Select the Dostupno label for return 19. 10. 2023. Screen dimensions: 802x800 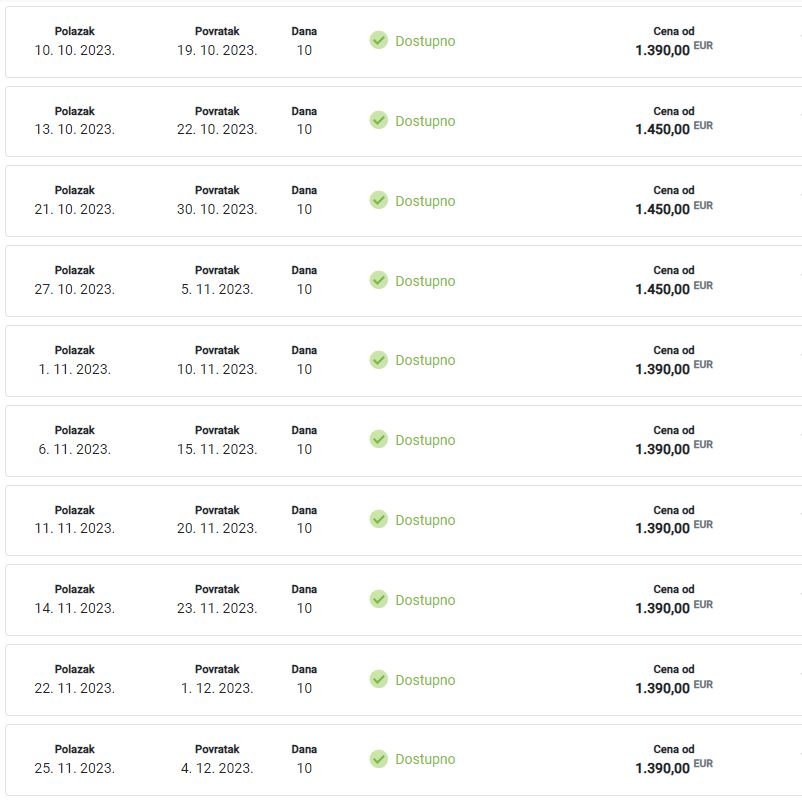tap(425, 41)
